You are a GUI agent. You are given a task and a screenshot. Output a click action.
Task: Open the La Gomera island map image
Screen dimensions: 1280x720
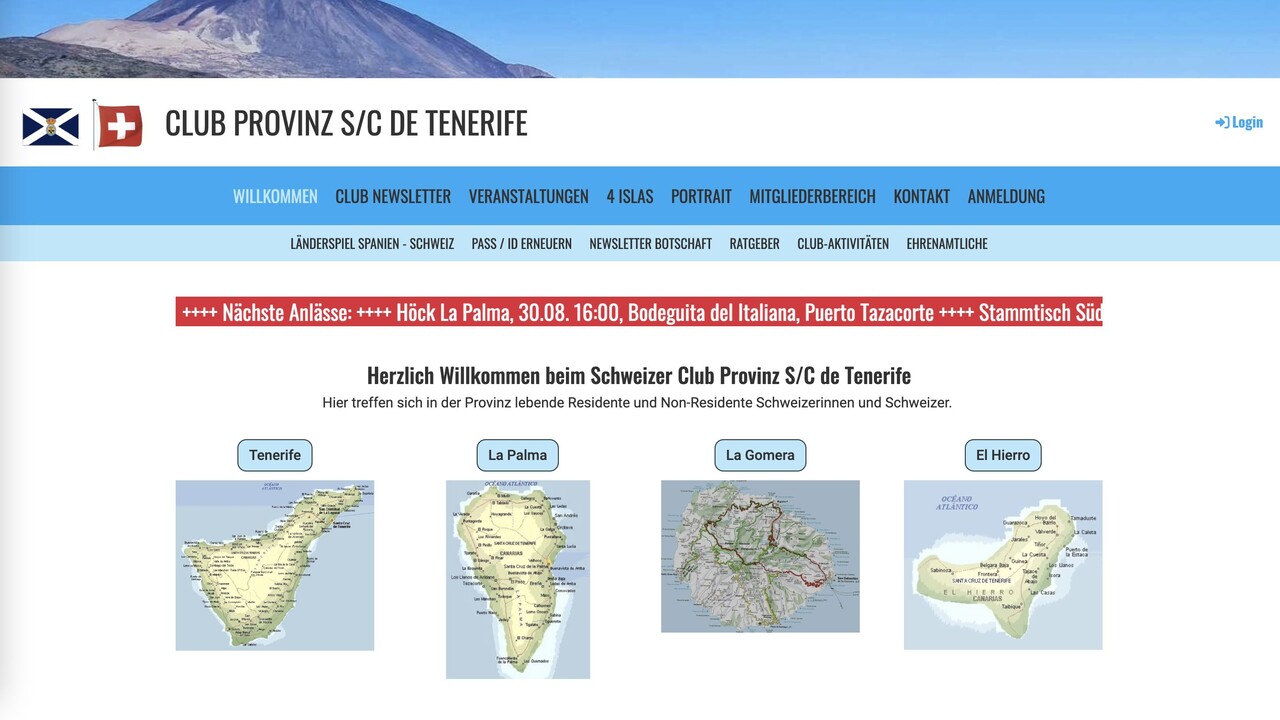[760, 556]
